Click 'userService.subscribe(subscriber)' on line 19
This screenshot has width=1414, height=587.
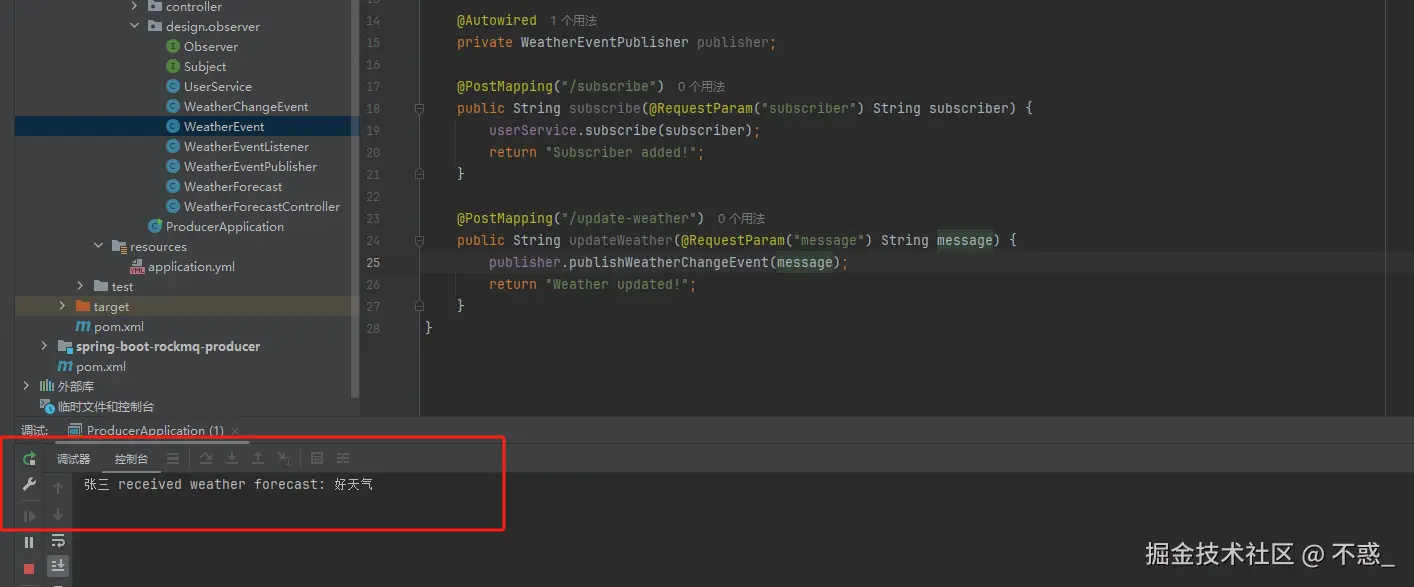point(620,131)
